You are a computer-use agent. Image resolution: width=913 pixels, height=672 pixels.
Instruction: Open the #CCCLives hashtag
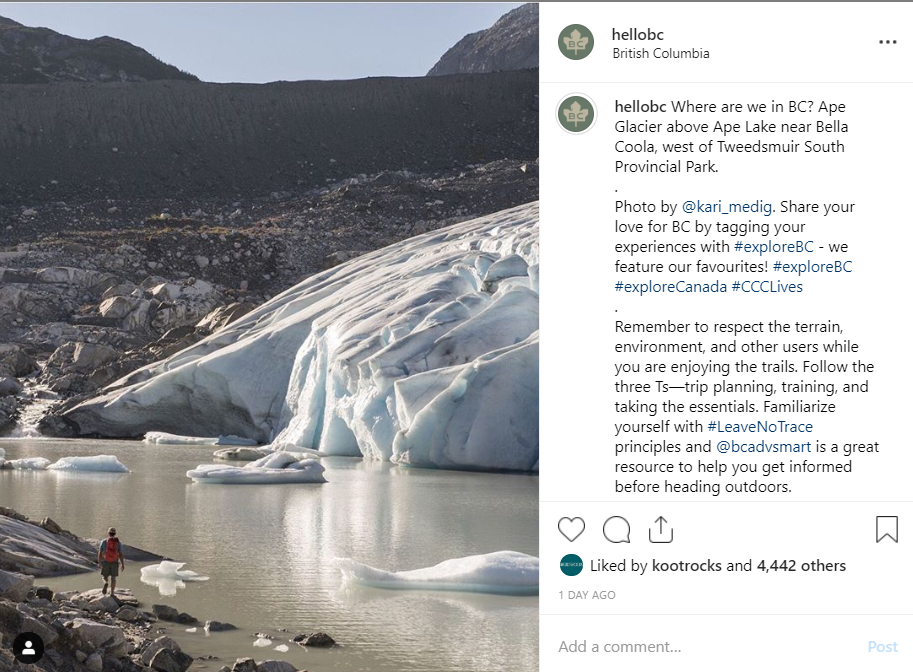pos(767,287)
